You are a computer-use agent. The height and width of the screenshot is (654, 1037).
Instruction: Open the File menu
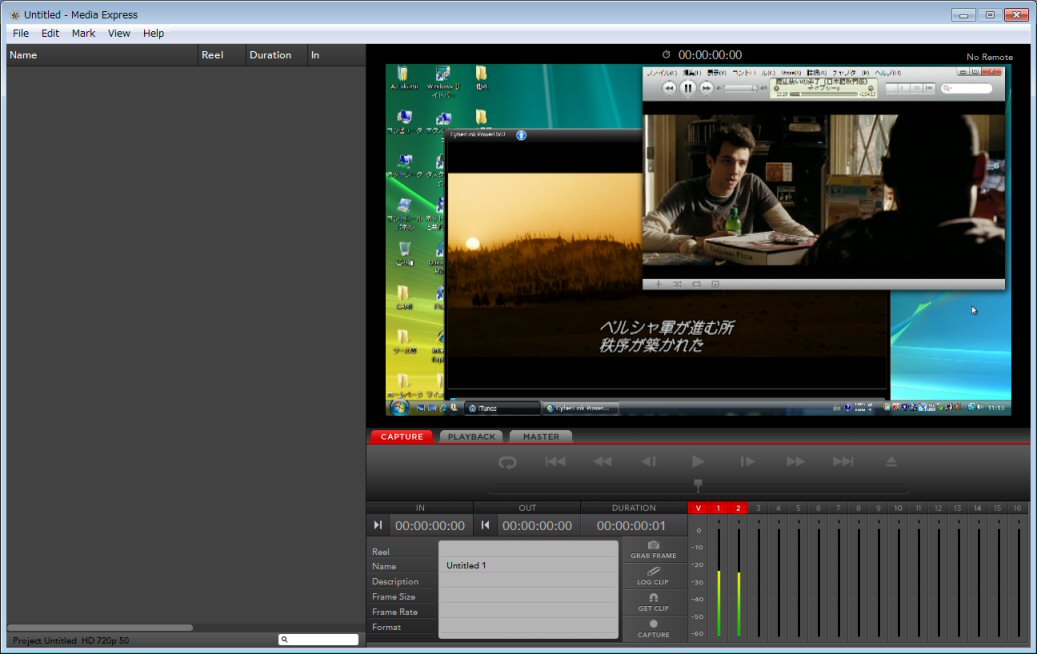tap(21, 33)
